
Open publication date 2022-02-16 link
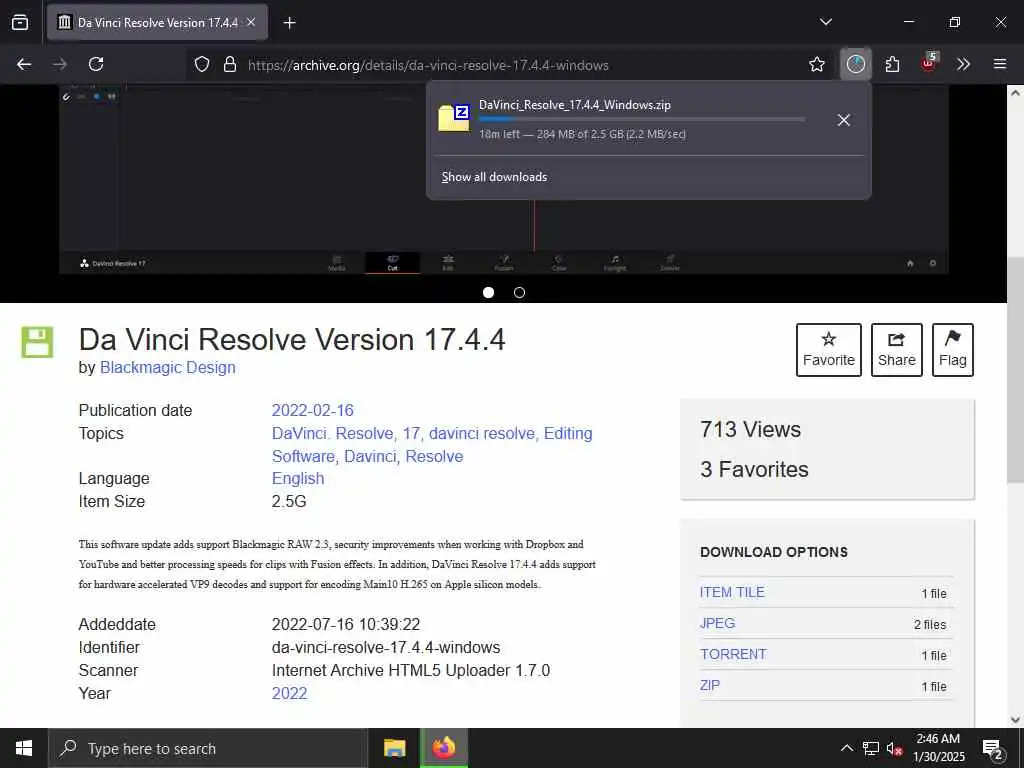(312, 410)
